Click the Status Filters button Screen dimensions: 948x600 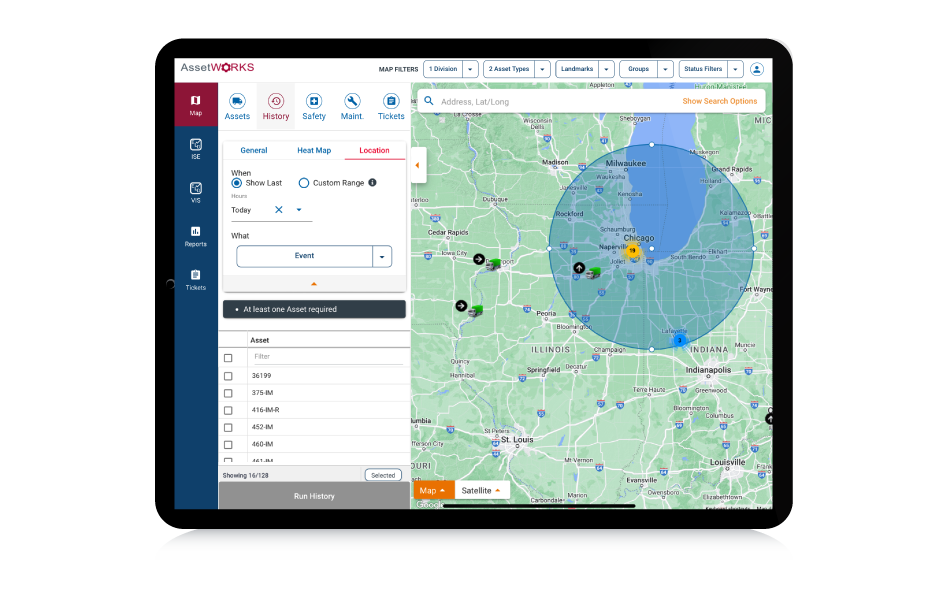[703, 69]
